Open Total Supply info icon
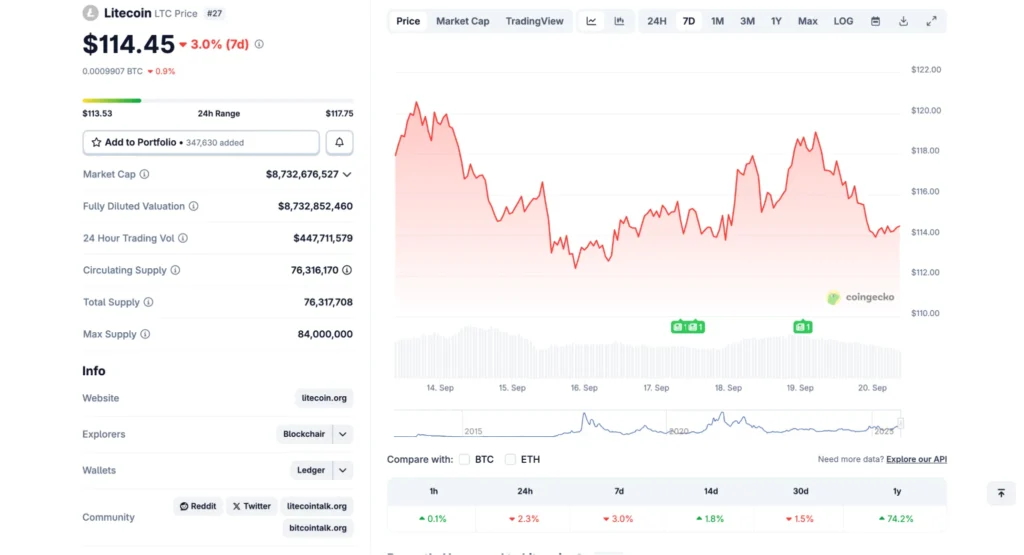The height and width of the screenshot is (555, 1024). pos(148,302)
